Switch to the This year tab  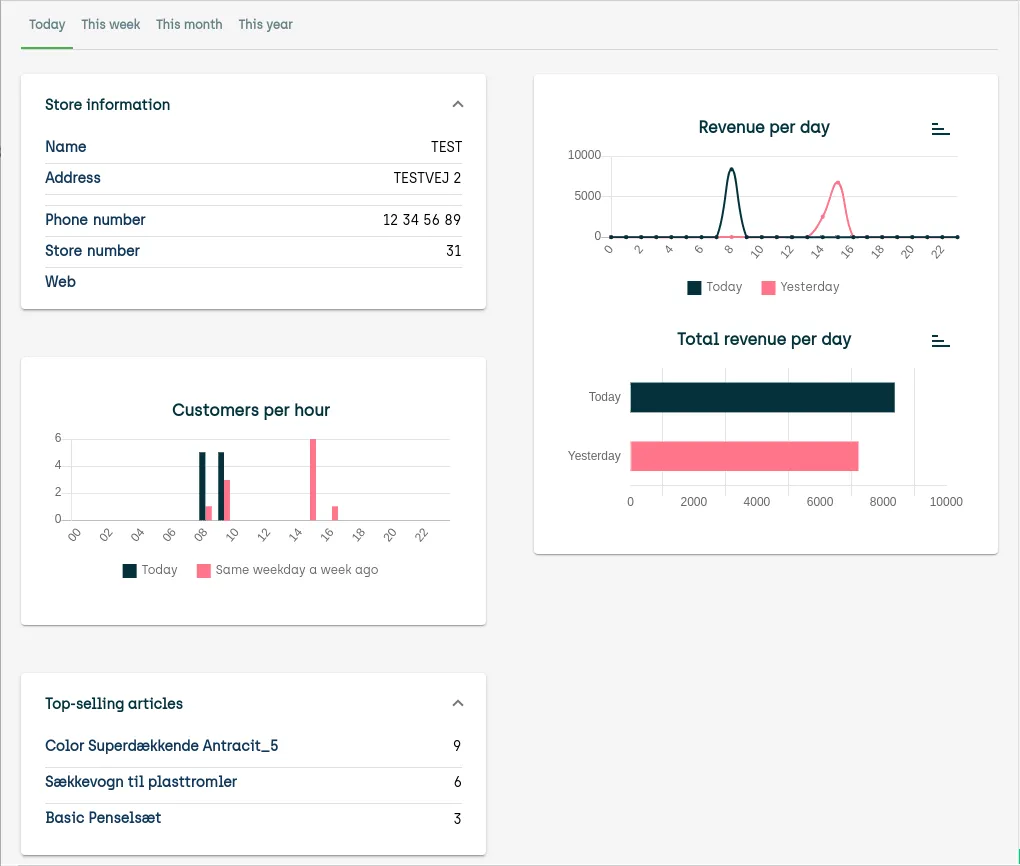[265, 25]
